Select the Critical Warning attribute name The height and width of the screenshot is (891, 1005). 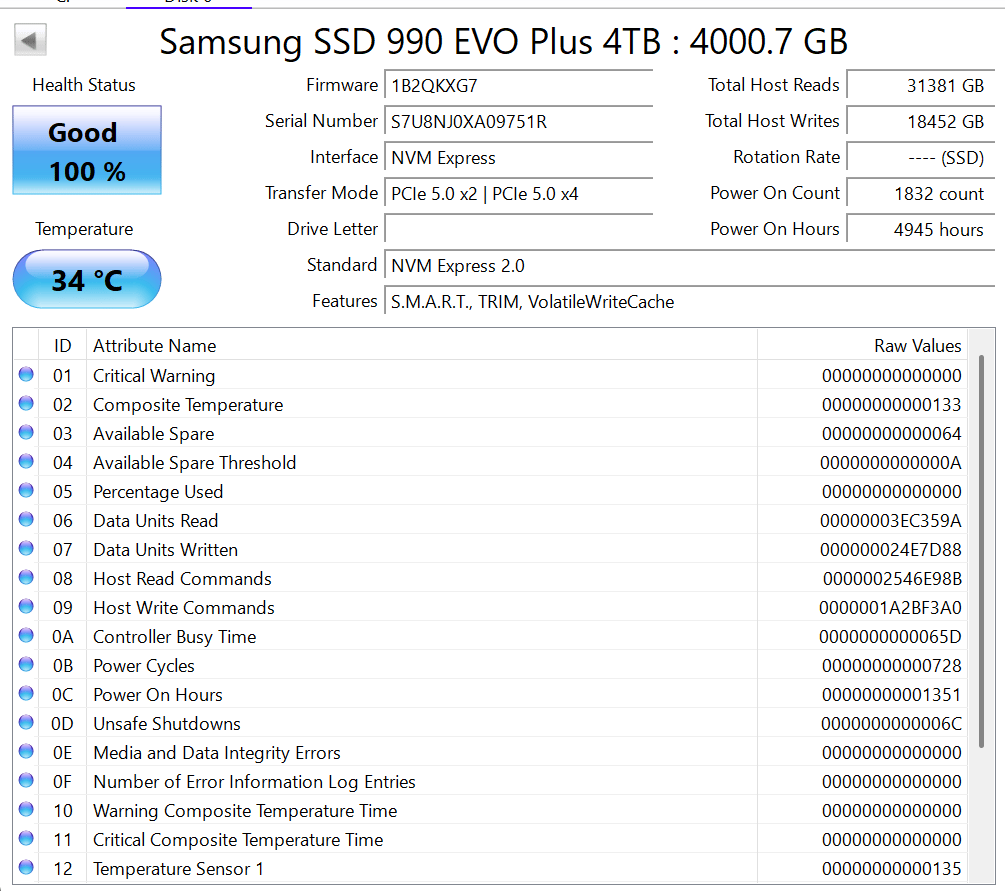154,376
